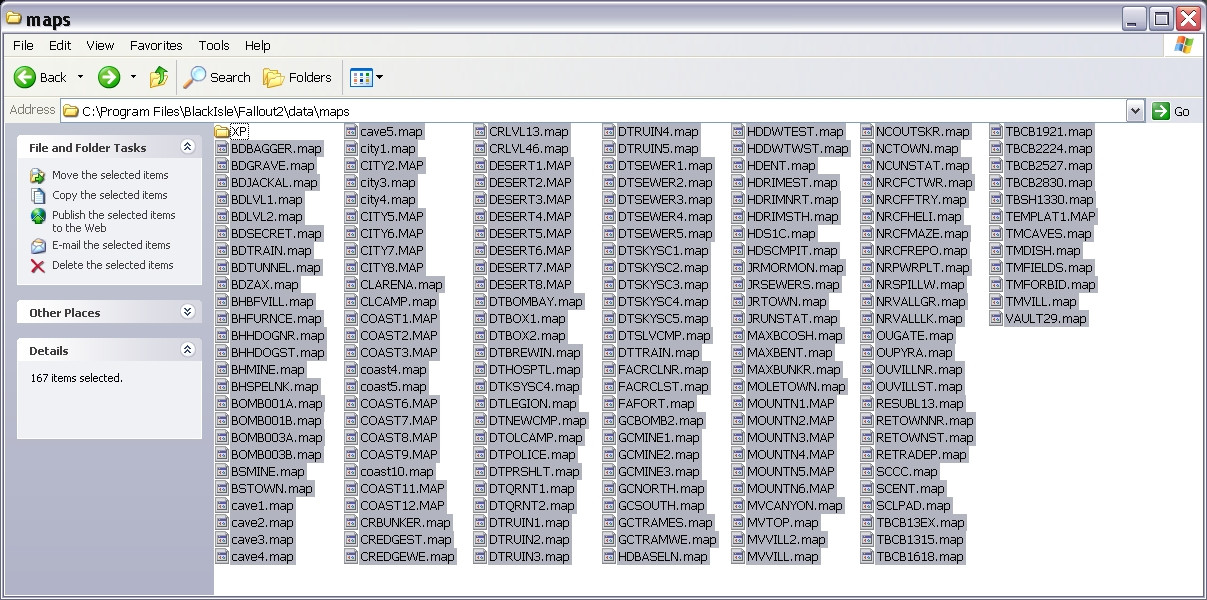This screenshot has height=600, width=1207.
Task: Click Copy the selected items
Action: 110,195
